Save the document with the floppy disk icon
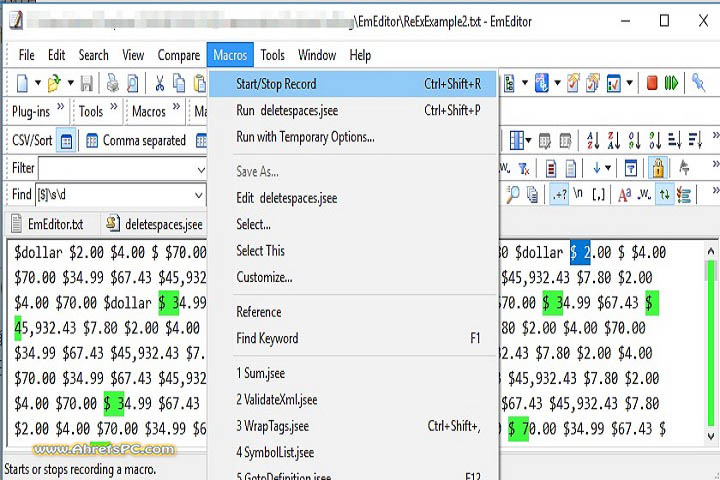The image size is (720, 480). [86, 83]
